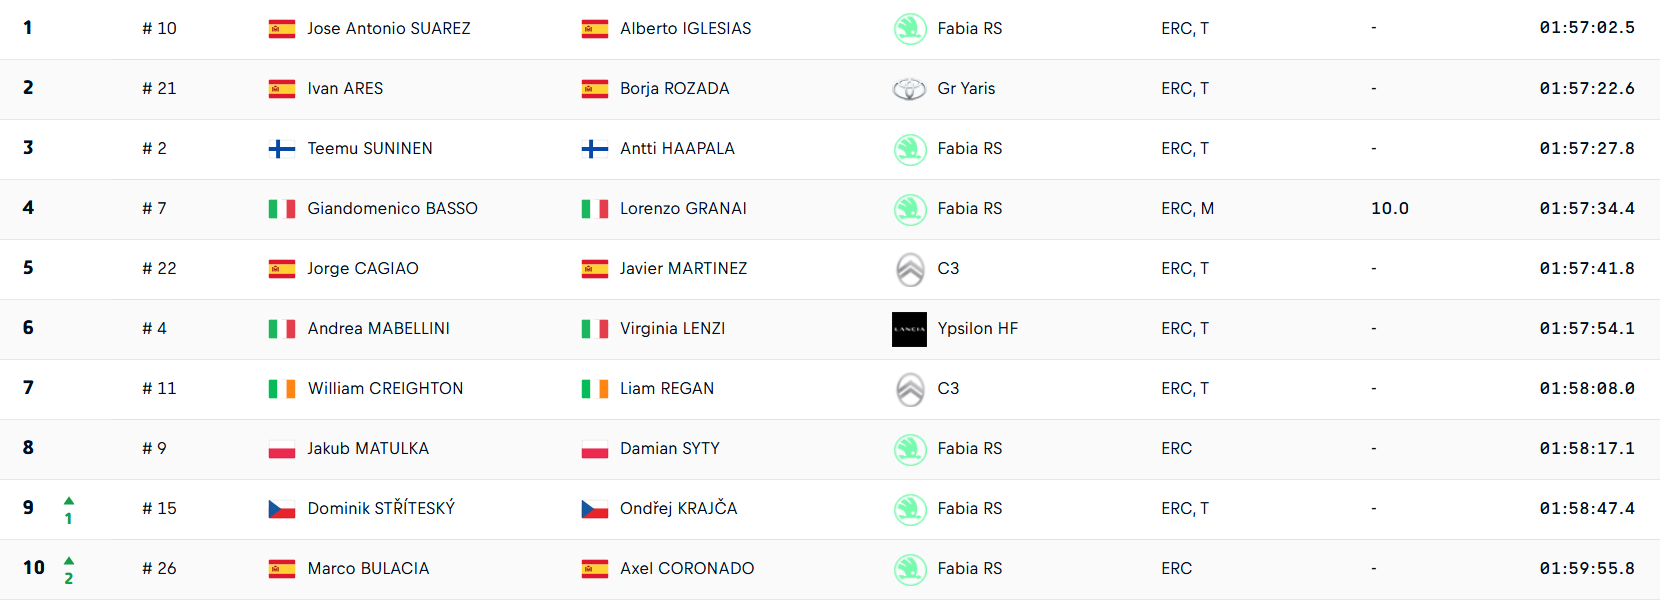Click the 10.0 penalty value for Basso

1389,209
